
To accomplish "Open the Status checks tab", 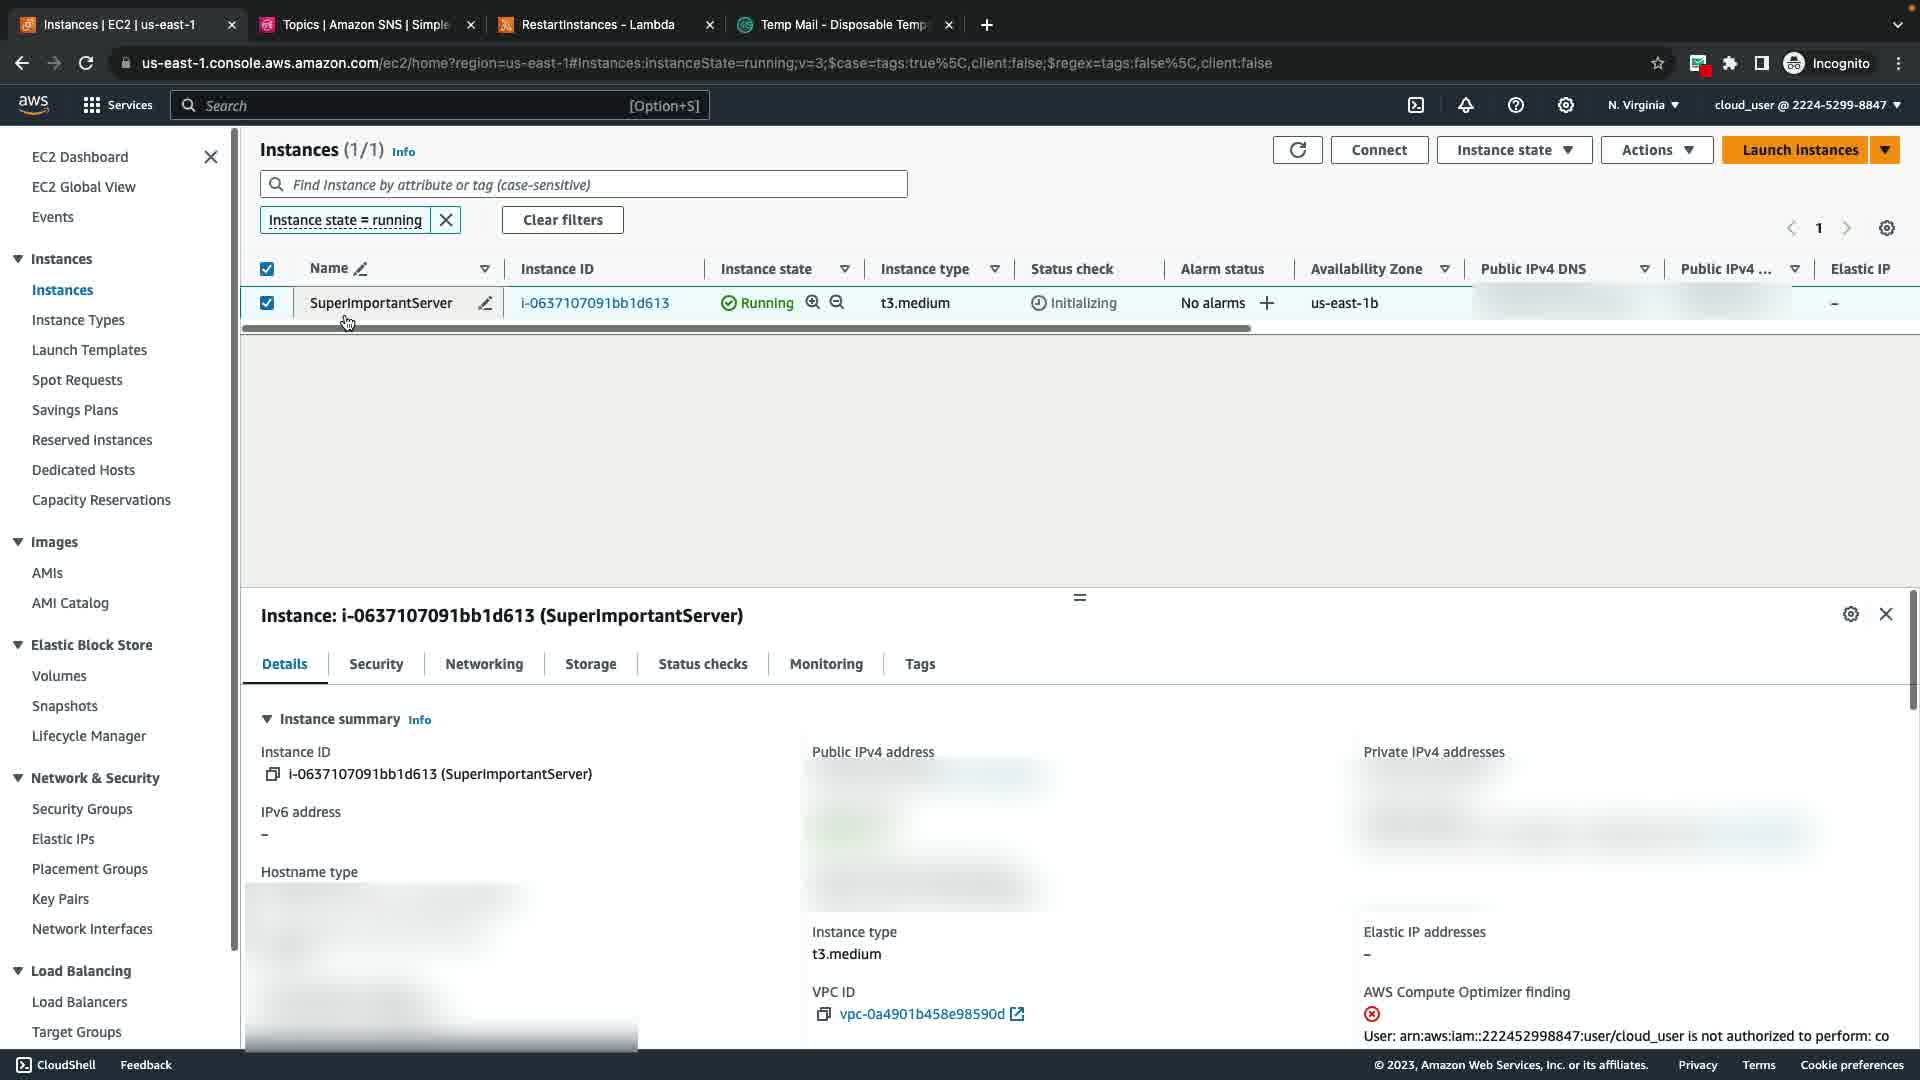I will (x=702, y=664).
